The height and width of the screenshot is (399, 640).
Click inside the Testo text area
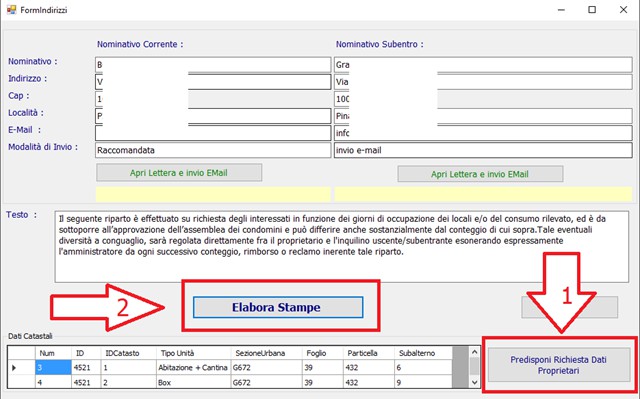pos(342,246)
